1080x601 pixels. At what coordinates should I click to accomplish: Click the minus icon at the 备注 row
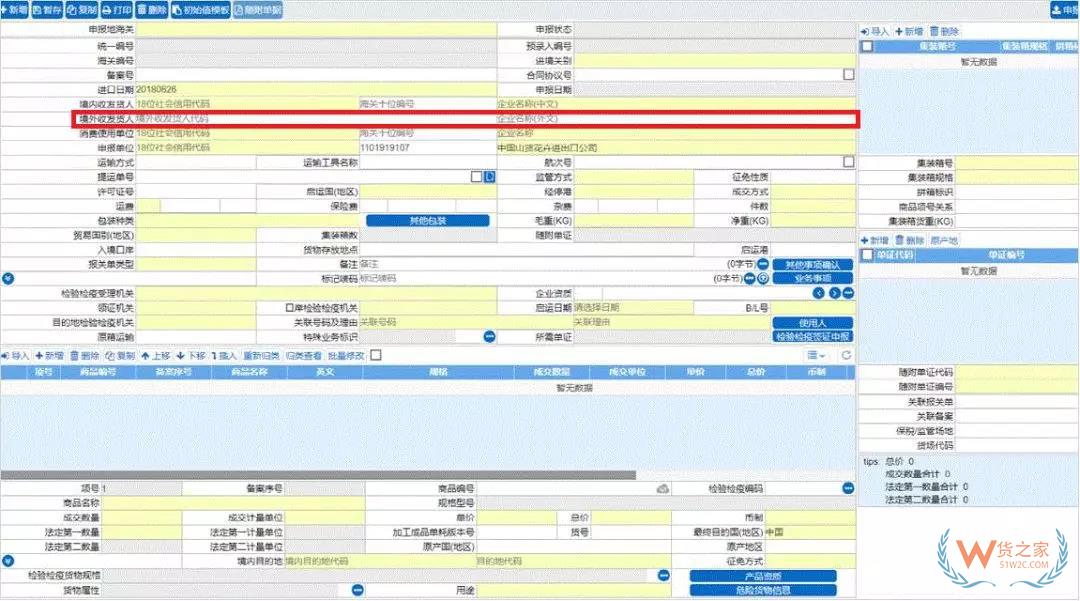pyautogui.click(x=762, y=264)
